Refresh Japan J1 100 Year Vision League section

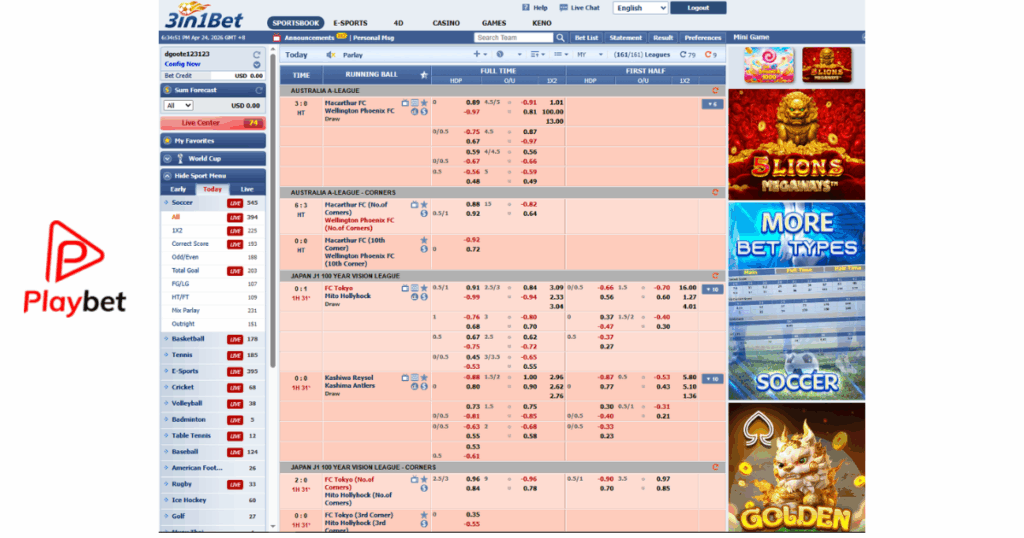click(x=715, y=276)
